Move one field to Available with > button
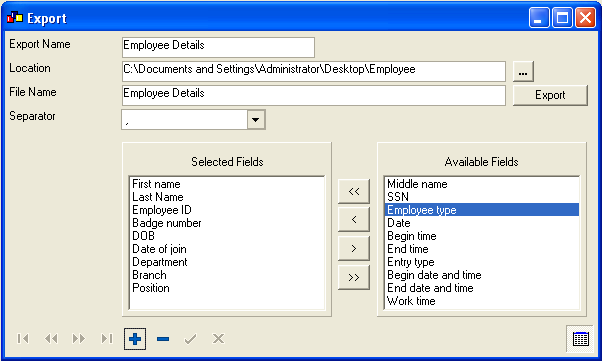The image size is (602, 361). 354,248
